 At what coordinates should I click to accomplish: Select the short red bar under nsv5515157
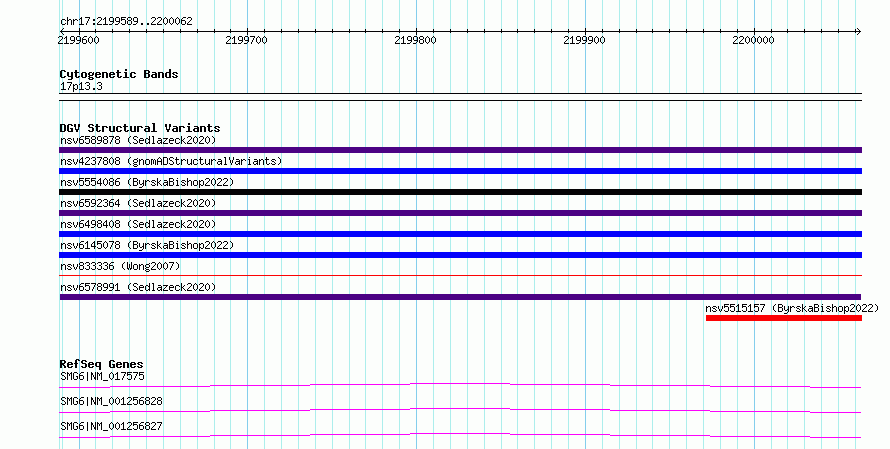[784, 318]
